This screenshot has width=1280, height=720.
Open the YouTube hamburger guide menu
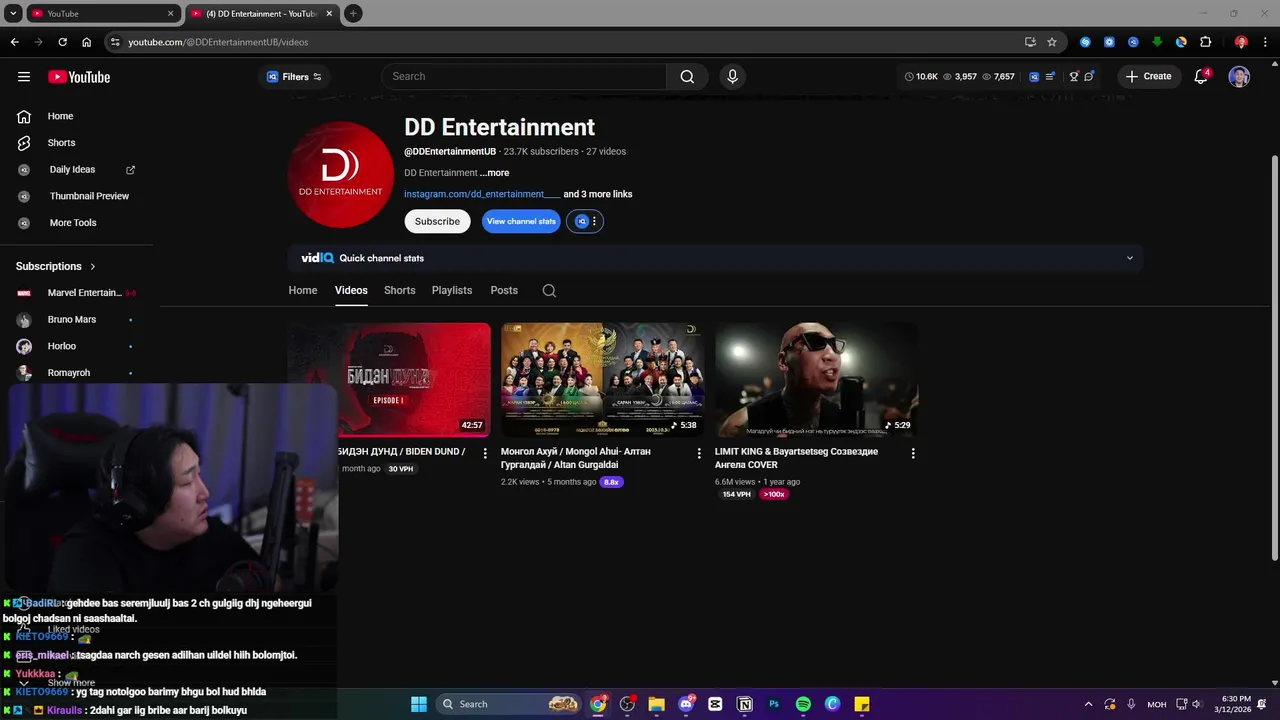pos(24,77)
